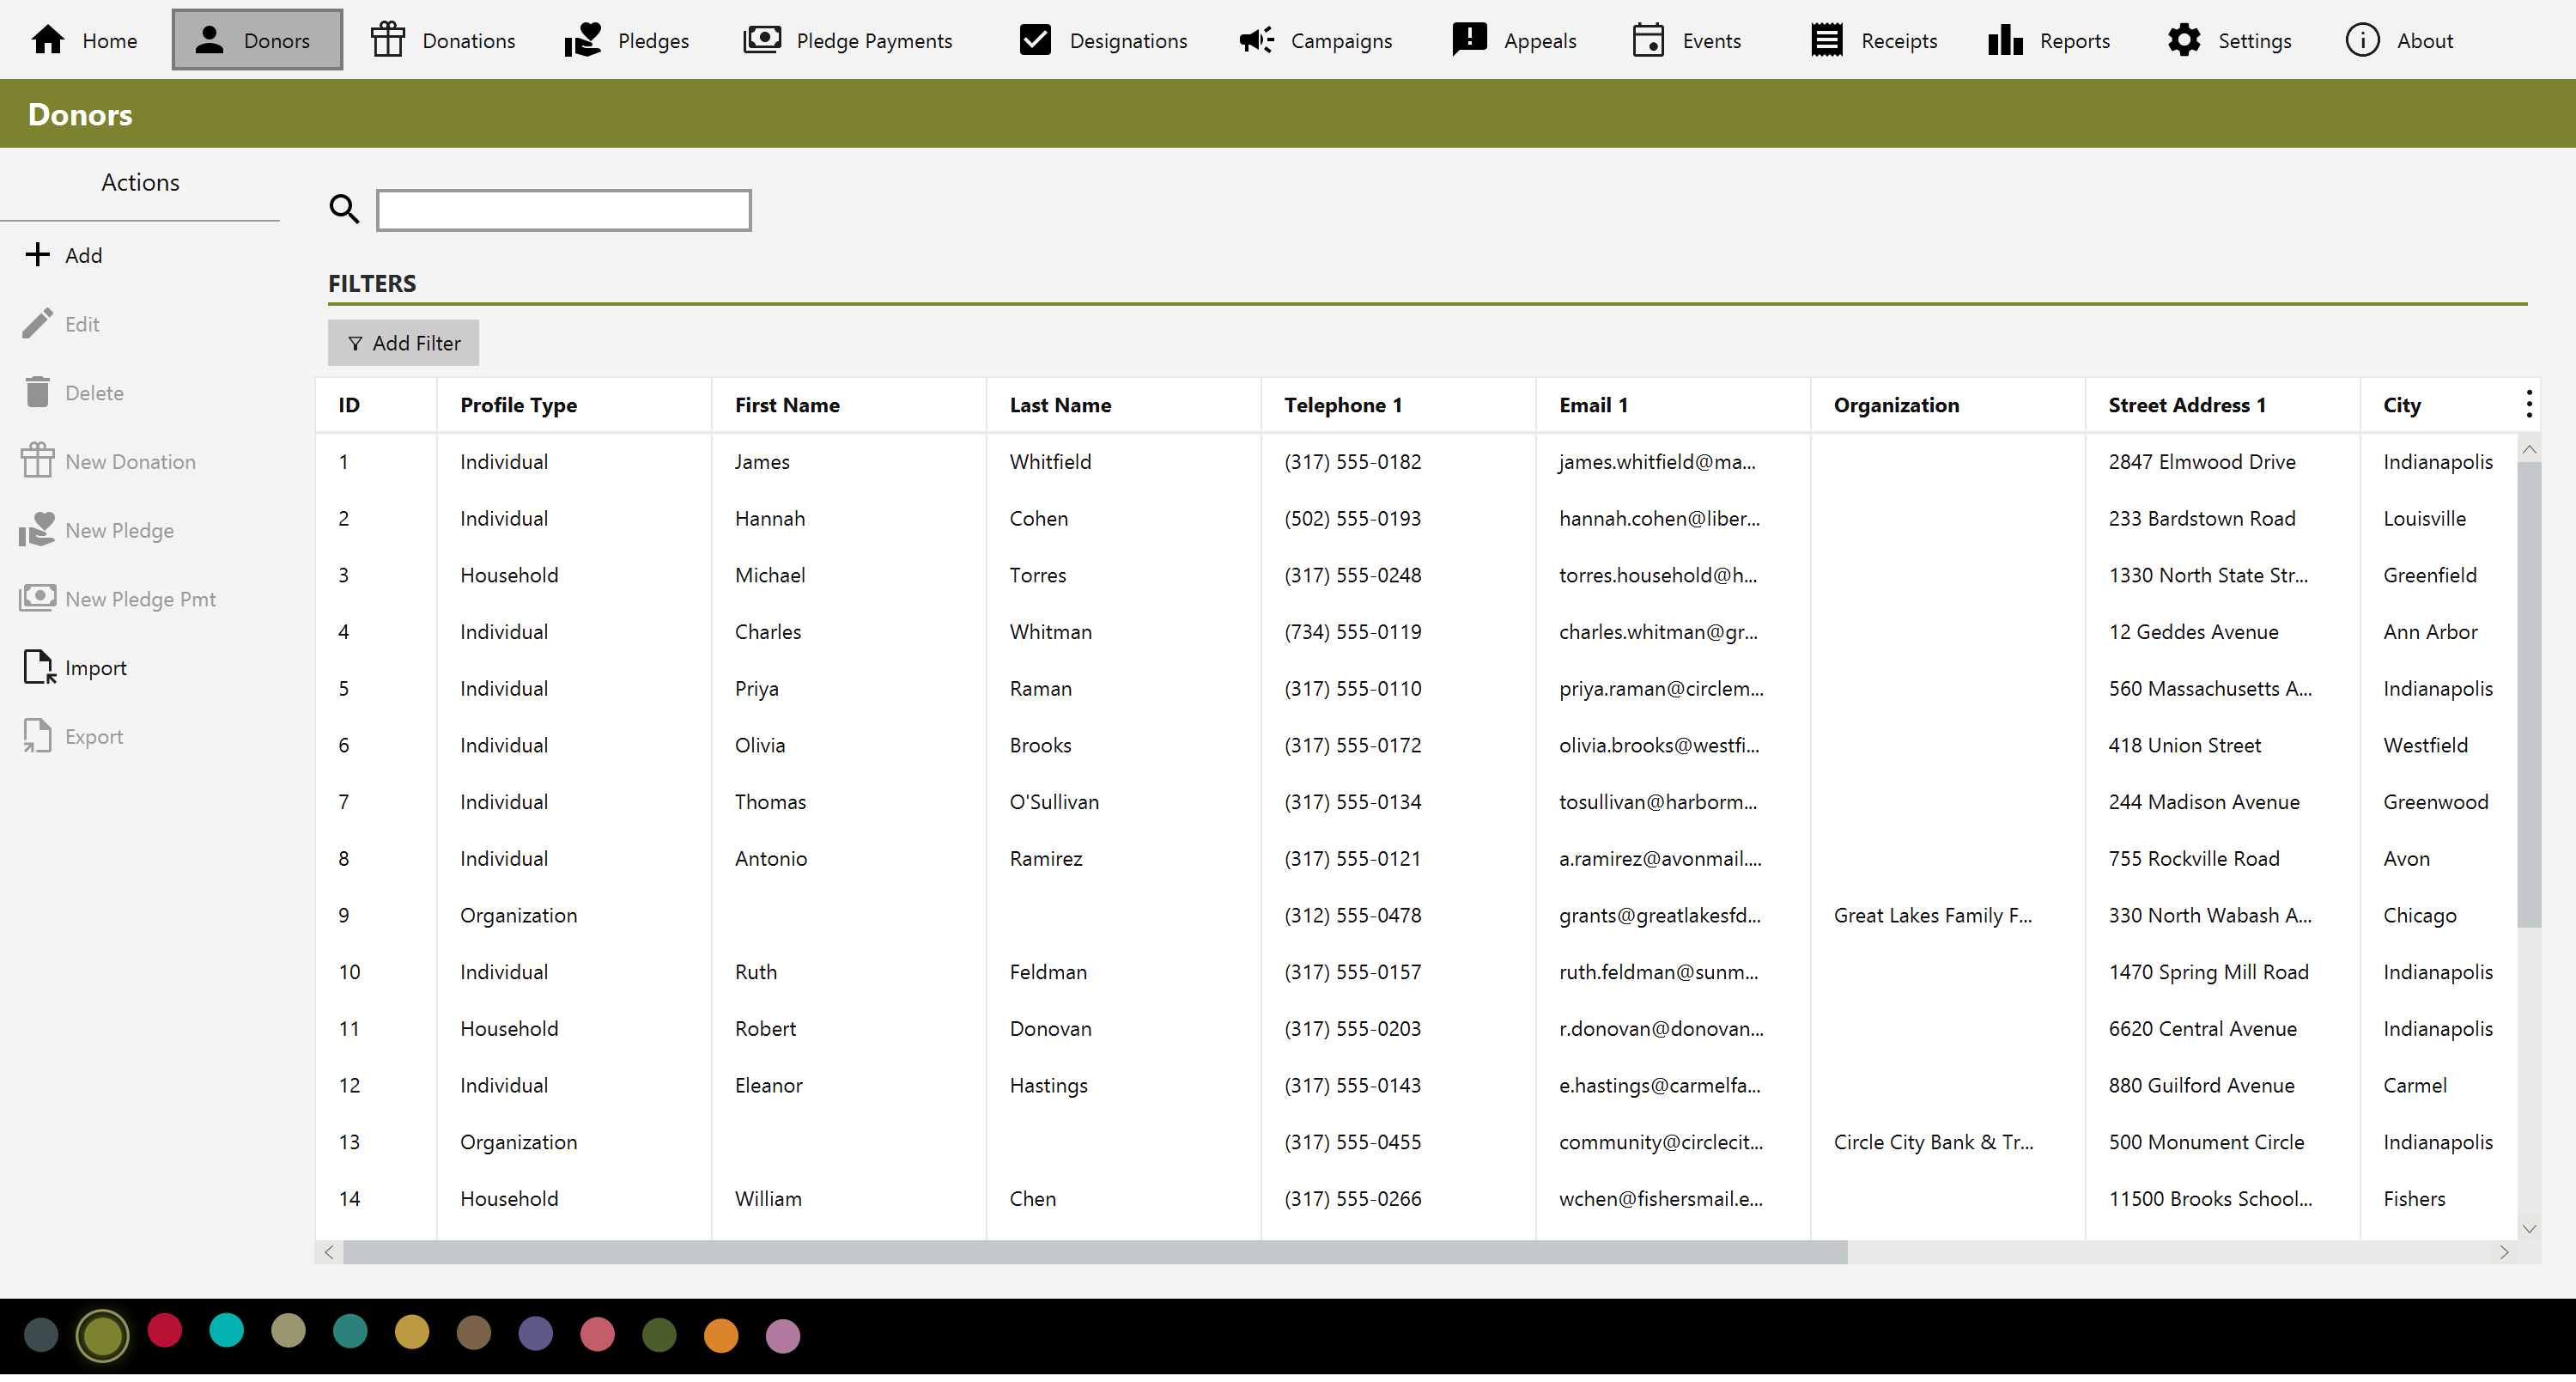The image size is (2576, 1382).
Task: Click the Pledges hand-heart icon
Action: pyautogui.click(x=582, y=40)
